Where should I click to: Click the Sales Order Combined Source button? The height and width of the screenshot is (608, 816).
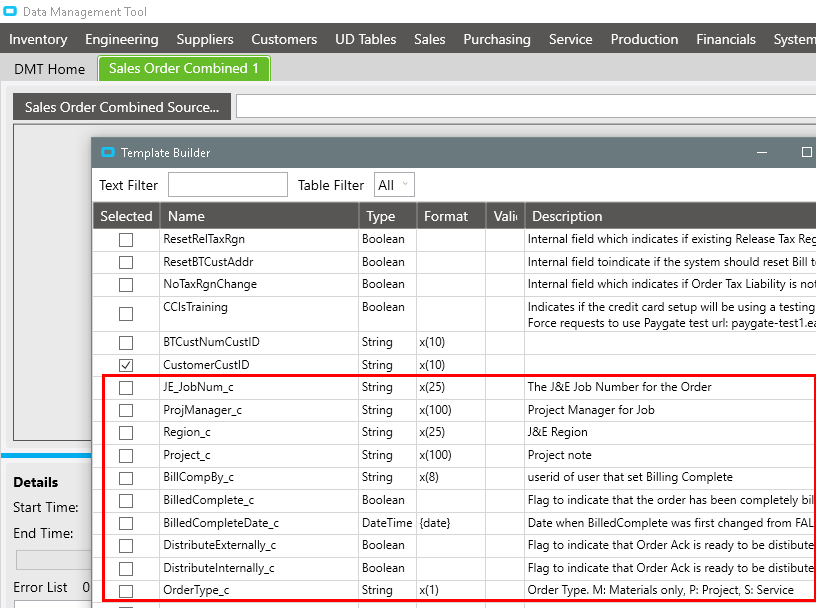pos(122,107)
